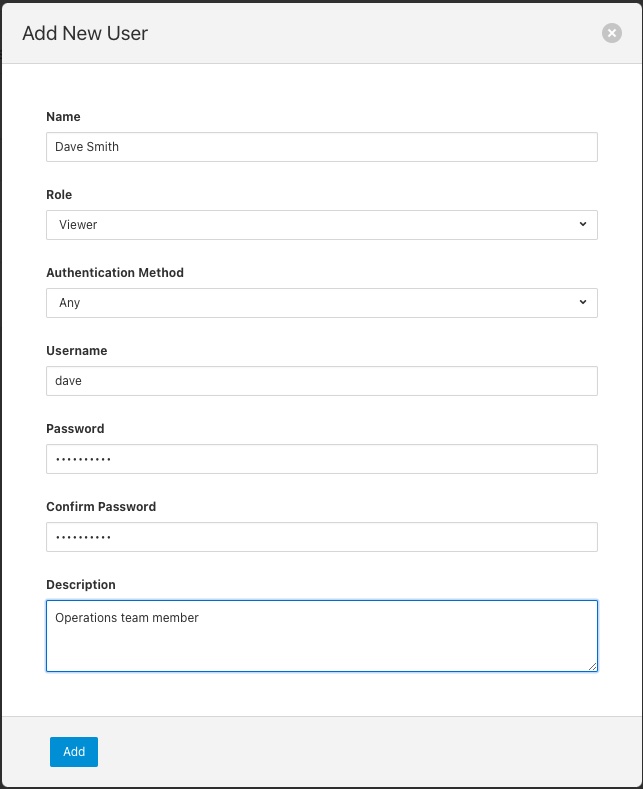
Task: Click the Confirm Password label
Action: pyautogui.click(x=101, y=507)
